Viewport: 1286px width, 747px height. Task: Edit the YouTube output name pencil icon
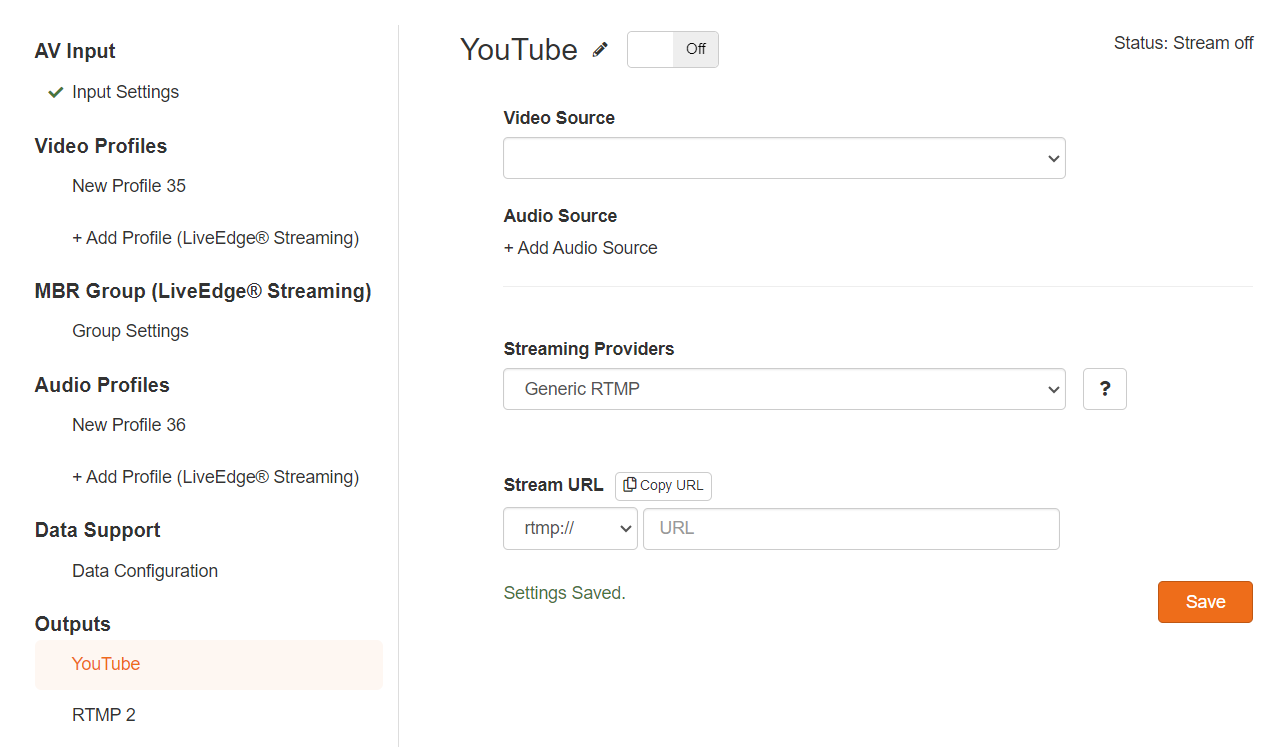pyautogui.click(x=600, y=49)
